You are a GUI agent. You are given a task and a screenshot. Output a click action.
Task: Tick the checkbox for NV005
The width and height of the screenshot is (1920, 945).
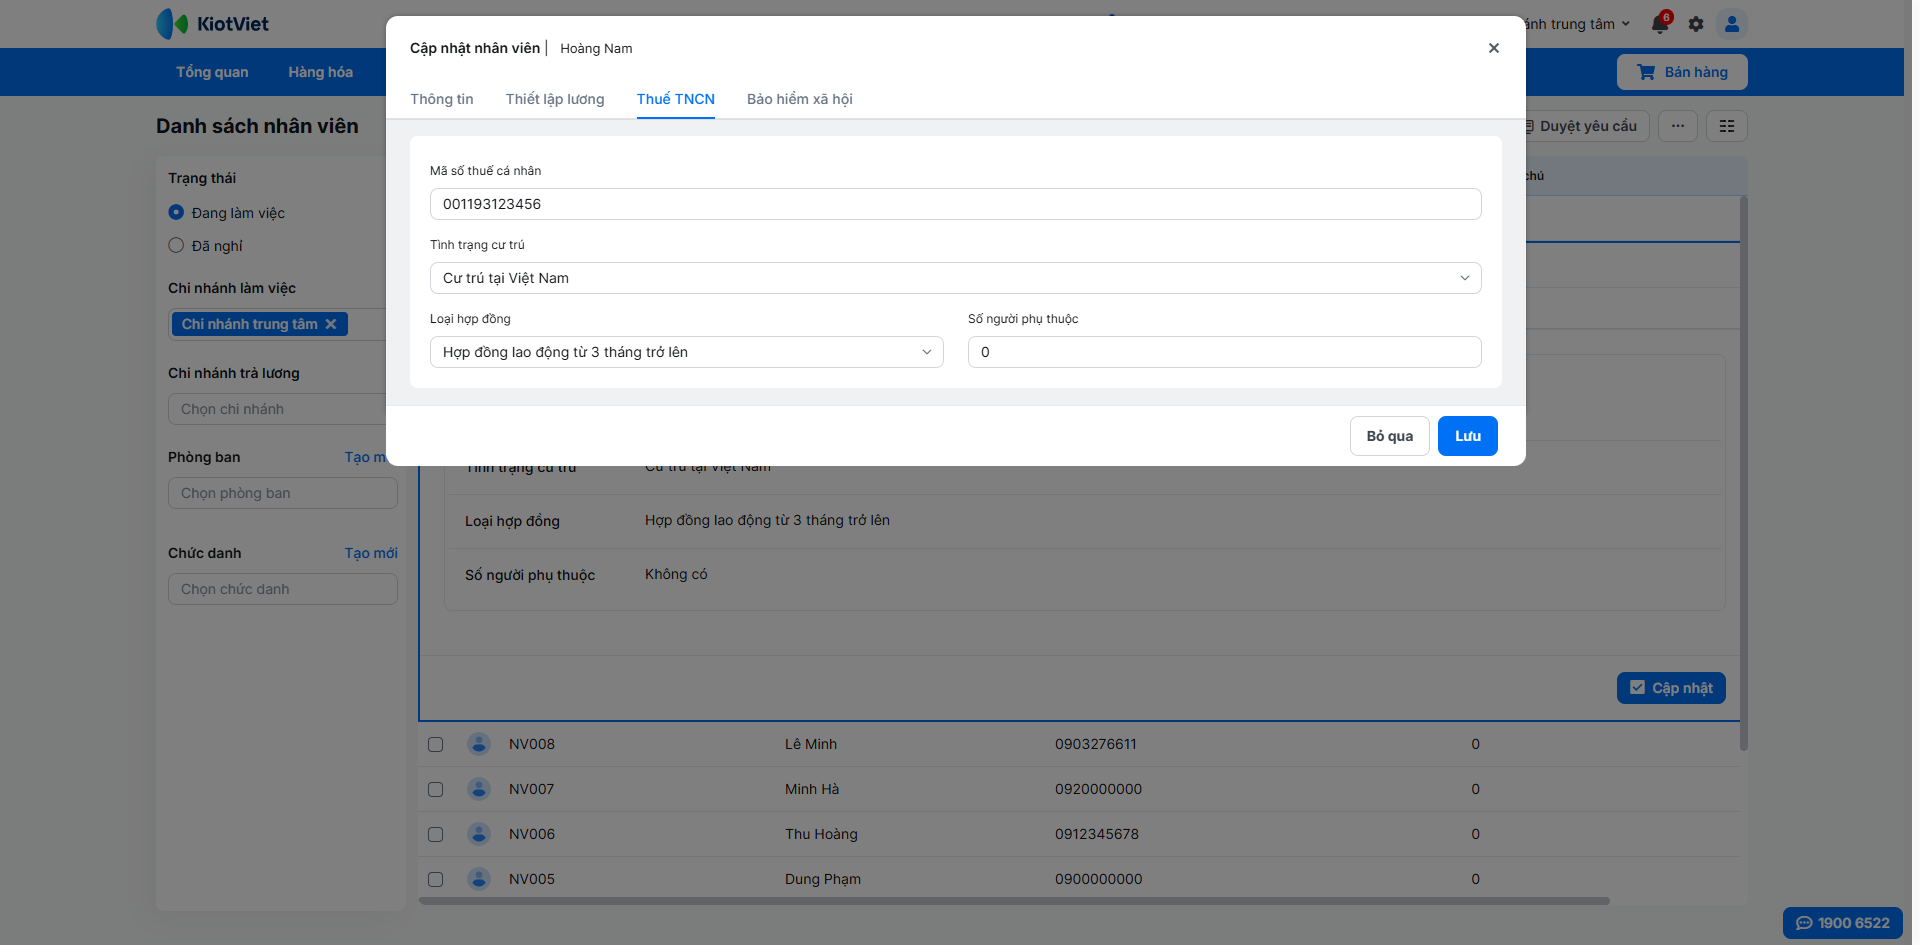tap(436, 879)
